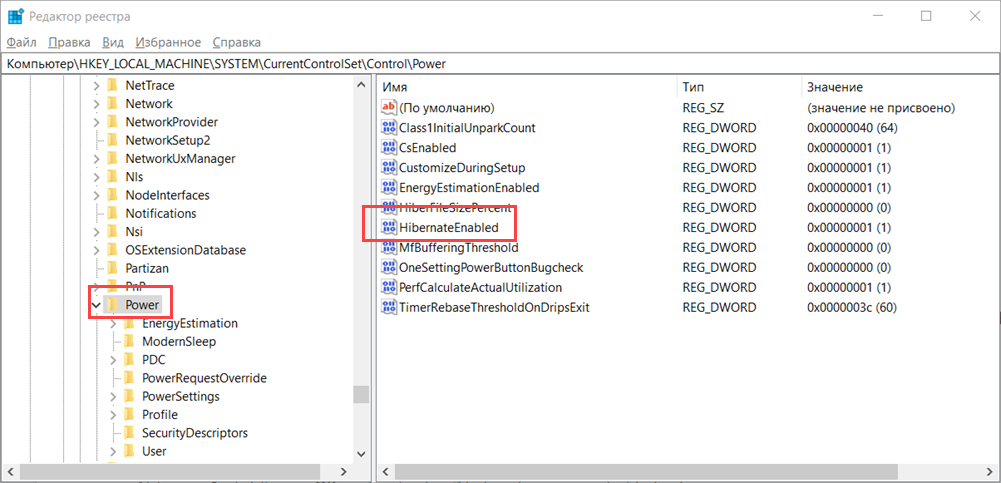Viewport: 1001px width, 483px height.
Task: Expand the Nls key chevron
Action: tap(96, 177)
